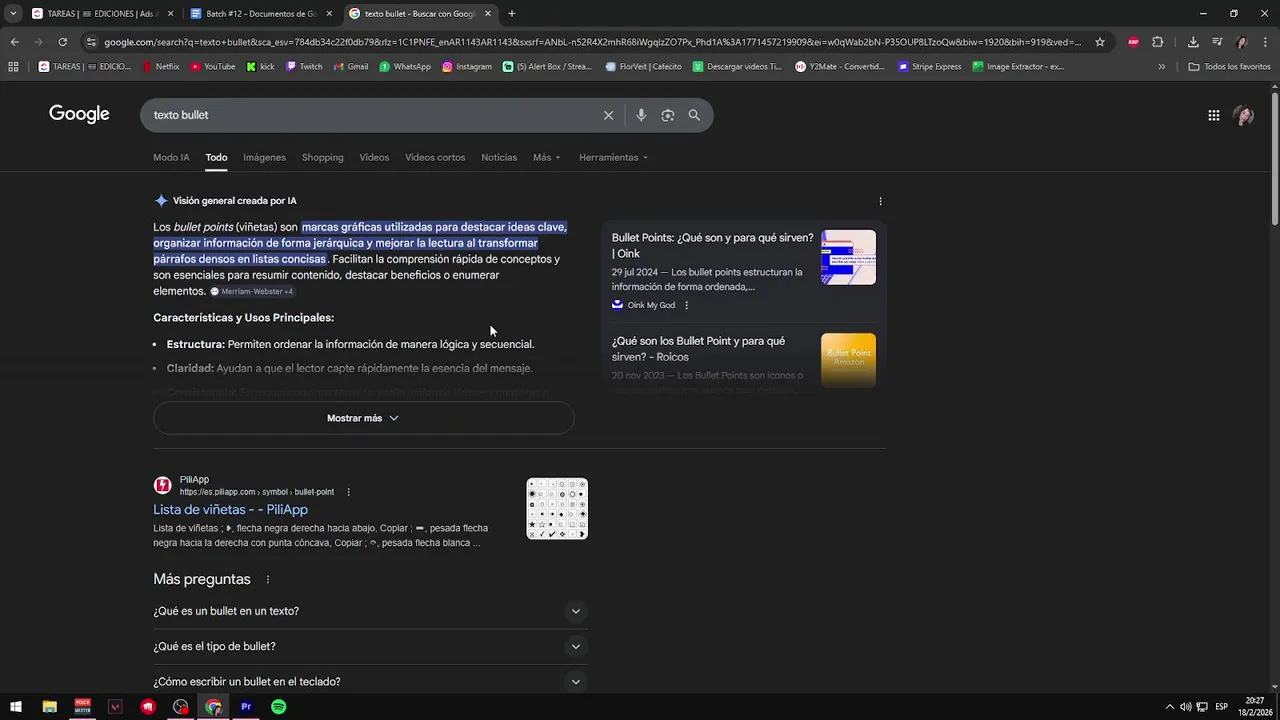Start a voice search with the microphone icon

pyautogui.click(x=641, y=115)
